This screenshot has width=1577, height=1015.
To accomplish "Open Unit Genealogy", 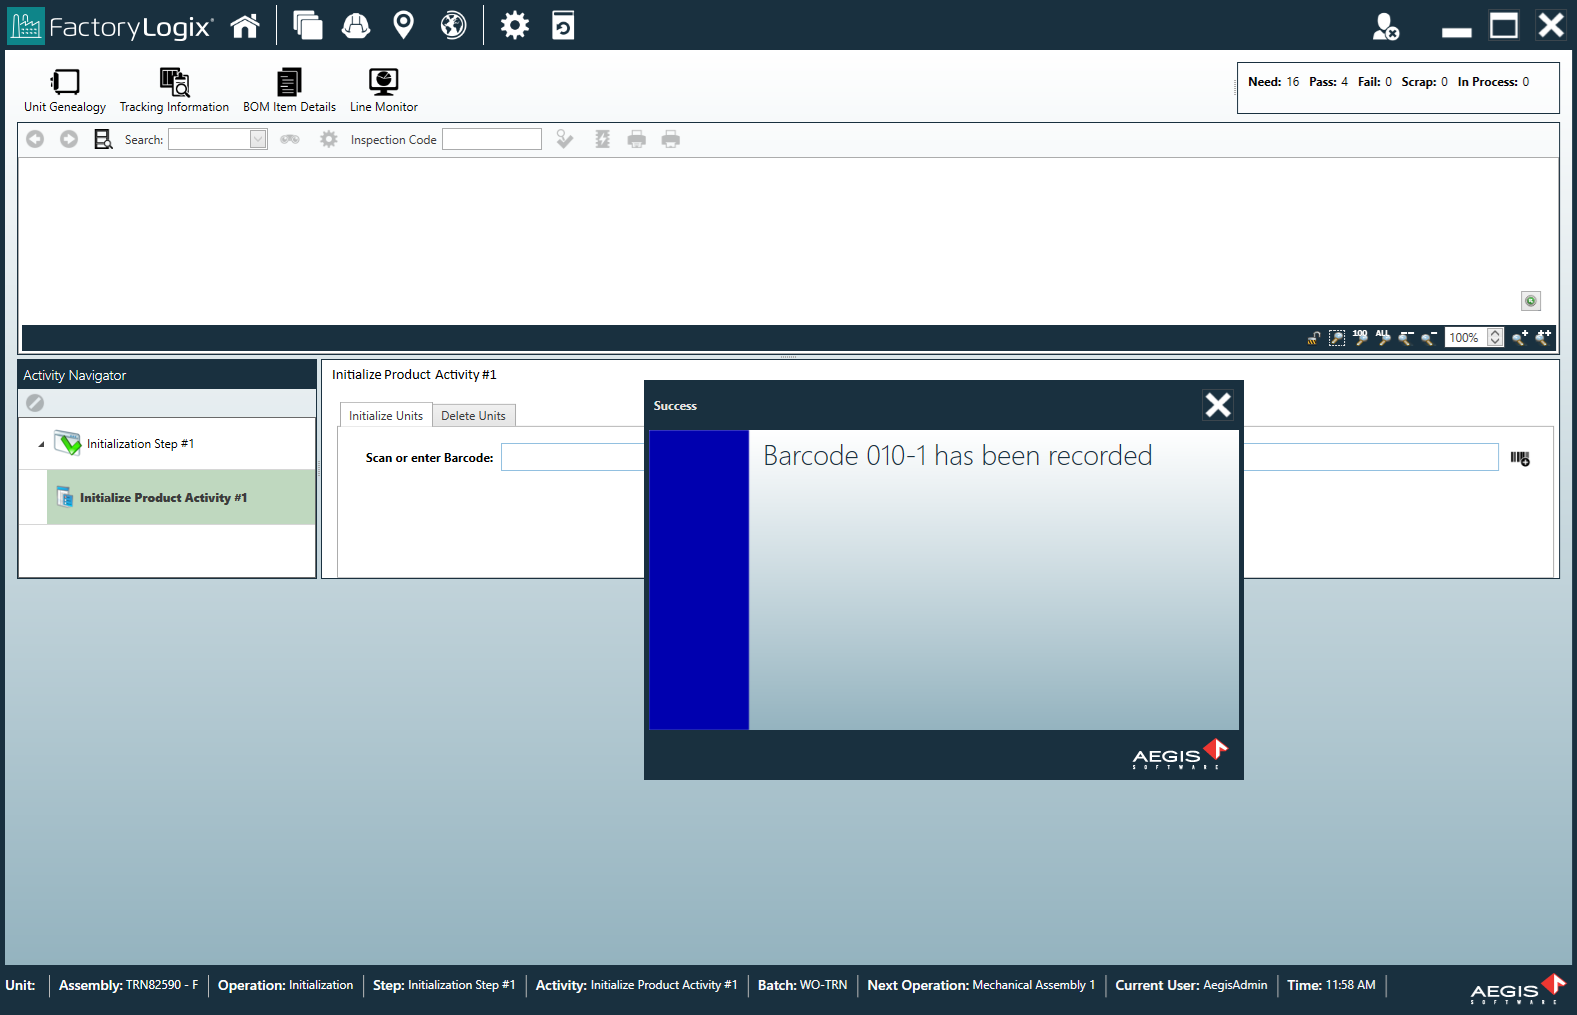I will click(x=65, y=91).
